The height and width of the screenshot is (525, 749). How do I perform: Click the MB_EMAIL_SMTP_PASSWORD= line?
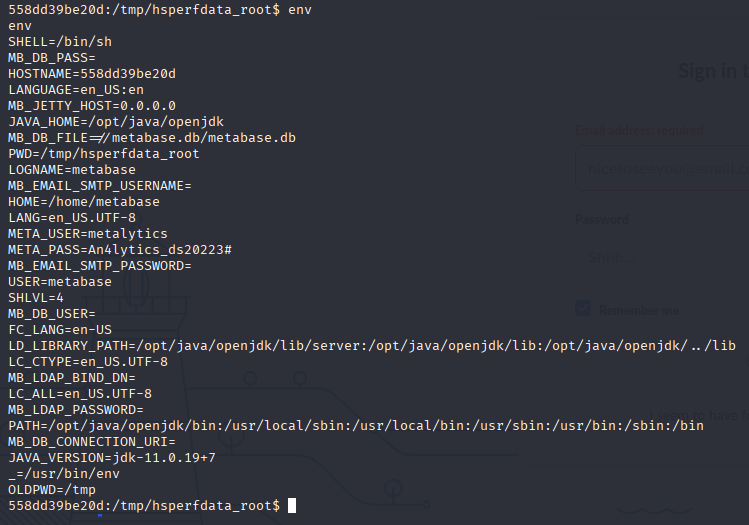point(100,266)
